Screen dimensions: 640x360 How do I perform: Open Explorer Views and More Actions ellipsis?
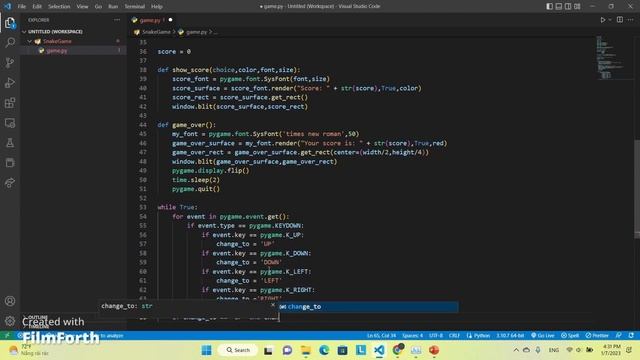(117, 20)
